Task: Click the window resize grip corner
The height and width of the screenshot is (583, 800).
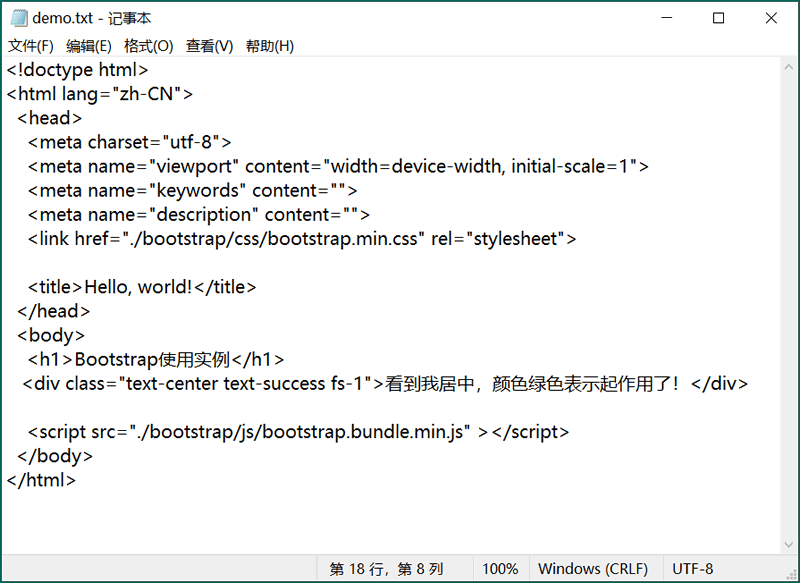Action: [x=791, y=574]
